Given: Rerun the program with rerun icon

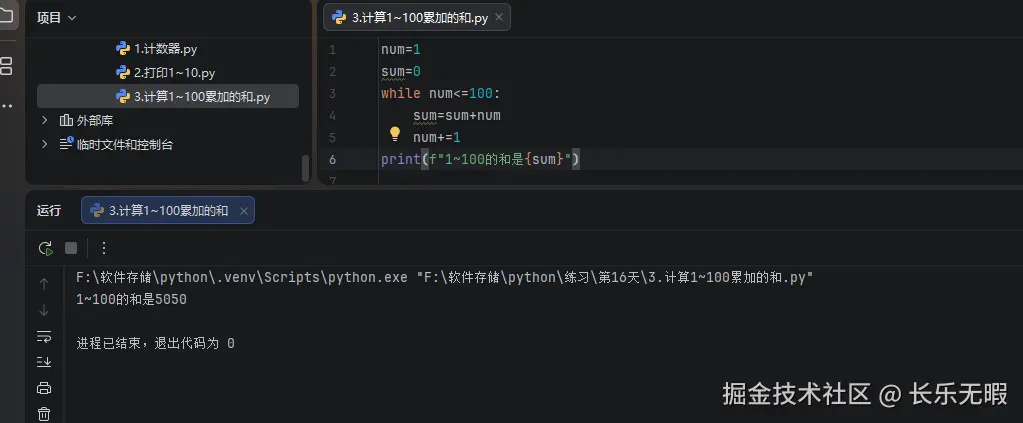Looking at the screenshot, I should [x=45, y=248].
